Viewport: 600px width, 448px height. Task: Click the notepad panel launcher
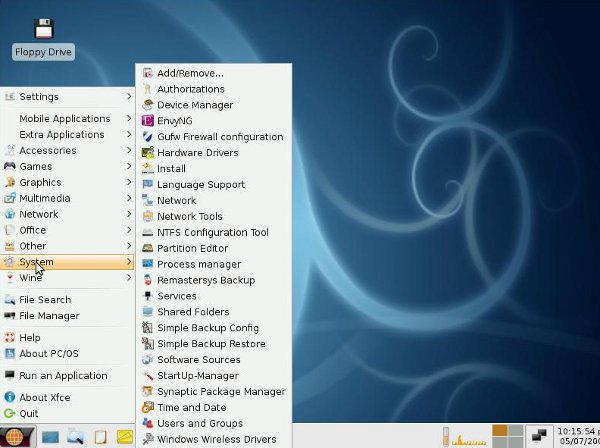pos(100,437)
